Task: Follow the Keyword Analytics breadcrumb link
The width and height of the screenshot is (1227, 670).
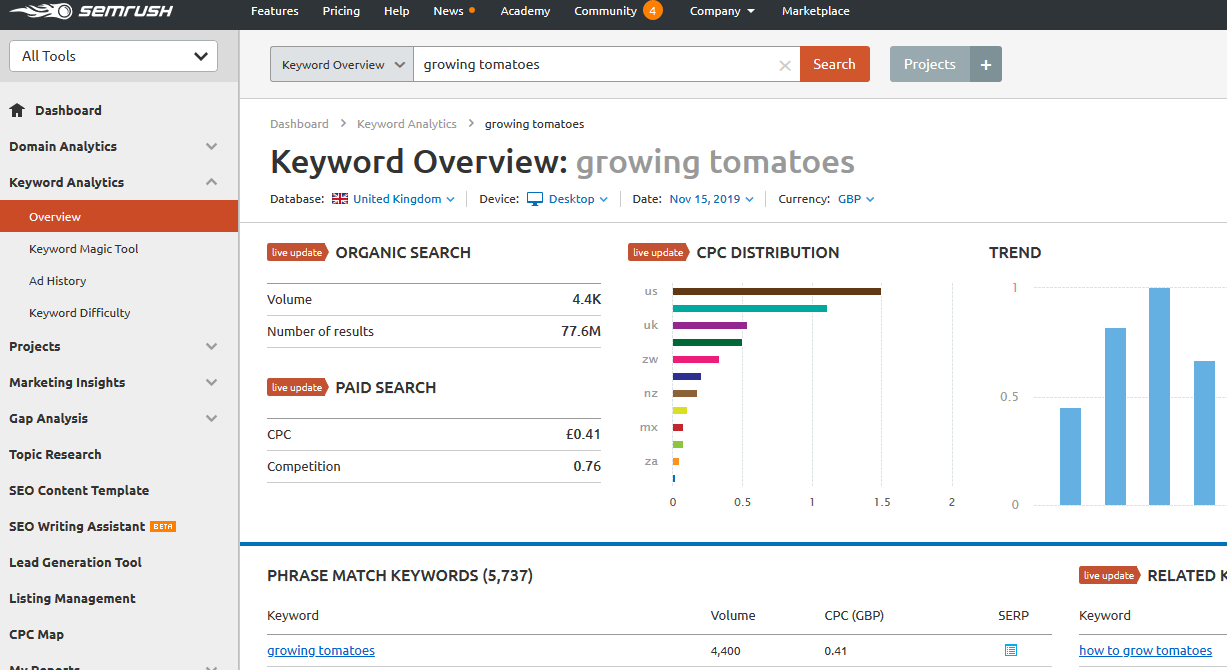Action: [407, 124]
